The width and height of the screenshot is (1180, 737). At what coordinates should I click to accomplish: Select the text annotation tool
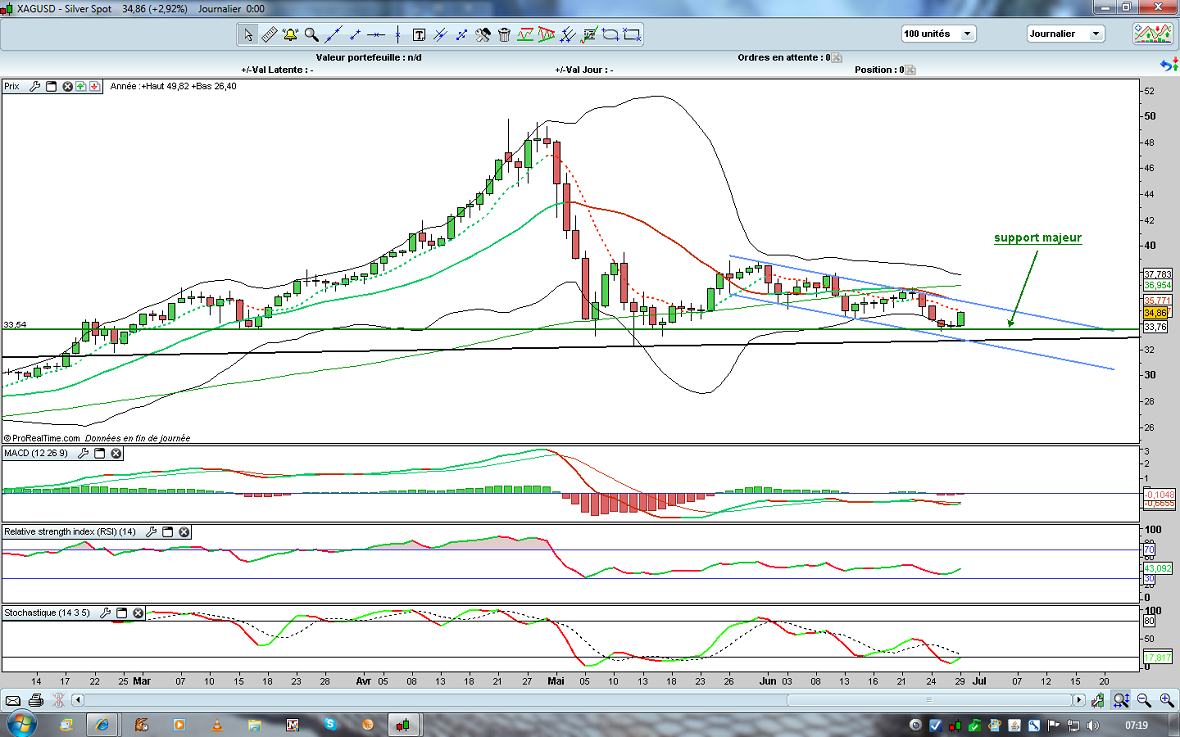419,35
